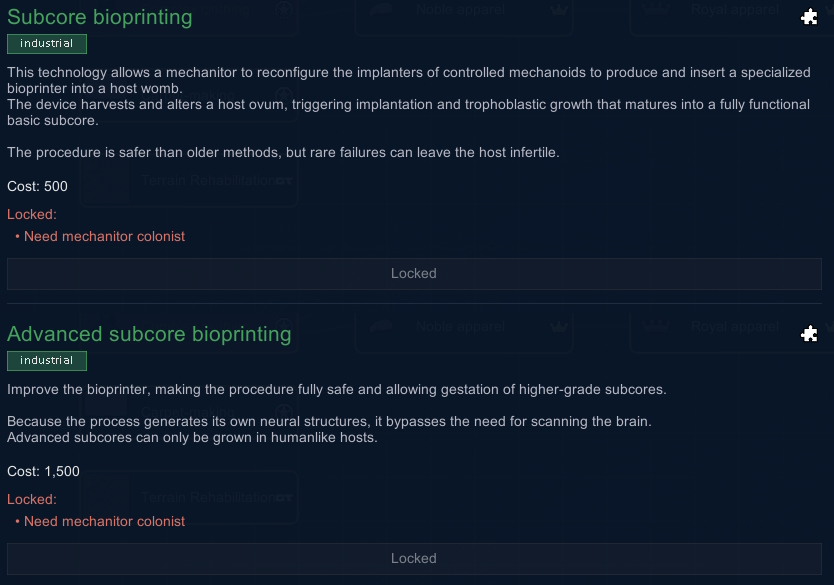834x585 pixels.
Task: Click faded crown icon next to top Noble apparel
Action: tap(559, 10)
